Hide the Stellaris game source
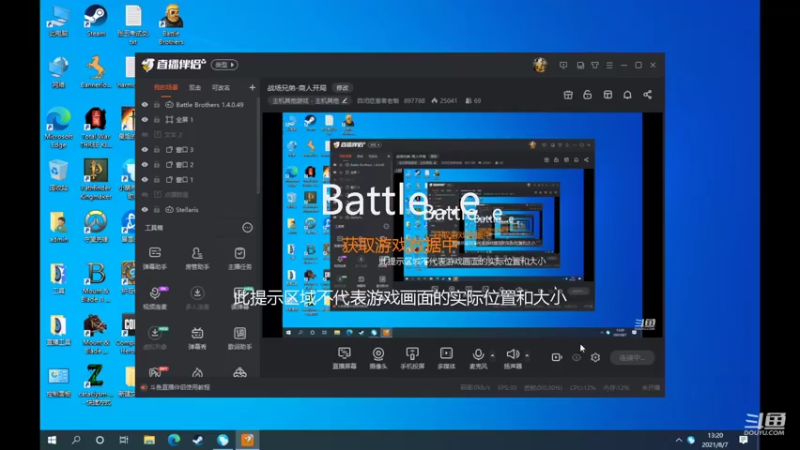Image resolution: width=800 pixels, height=450 pixels. tap(145, 210)
